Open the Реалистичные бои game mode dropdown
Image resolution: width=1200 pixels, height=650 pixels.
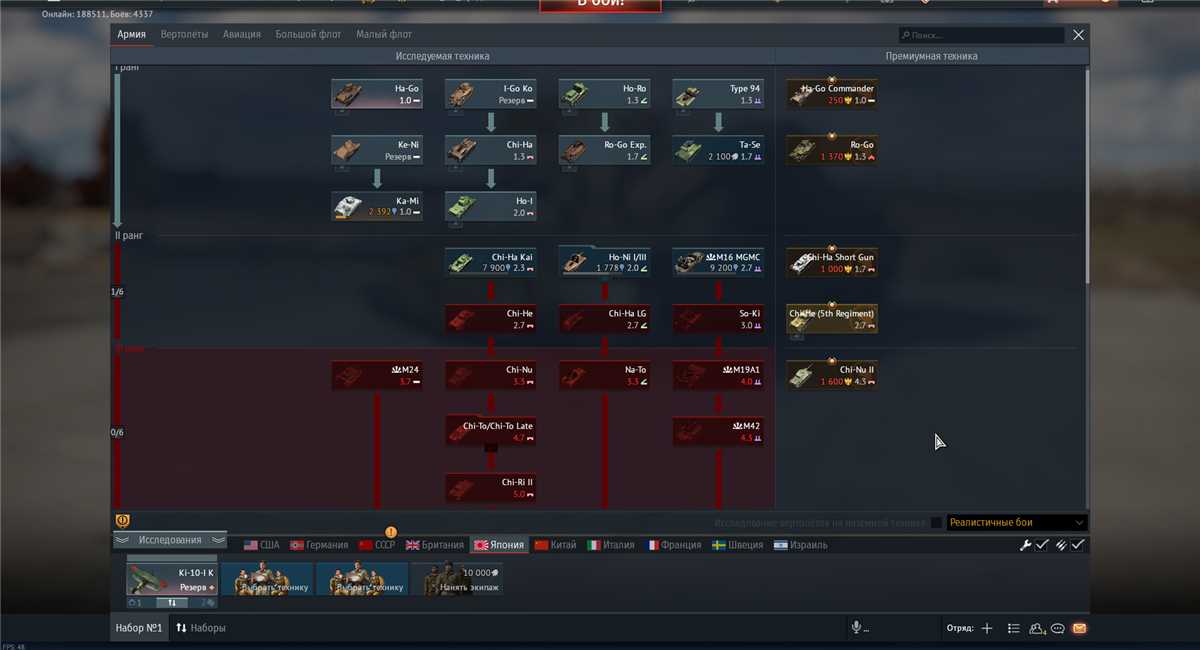pyautogui.click(x=1016, y=522)
